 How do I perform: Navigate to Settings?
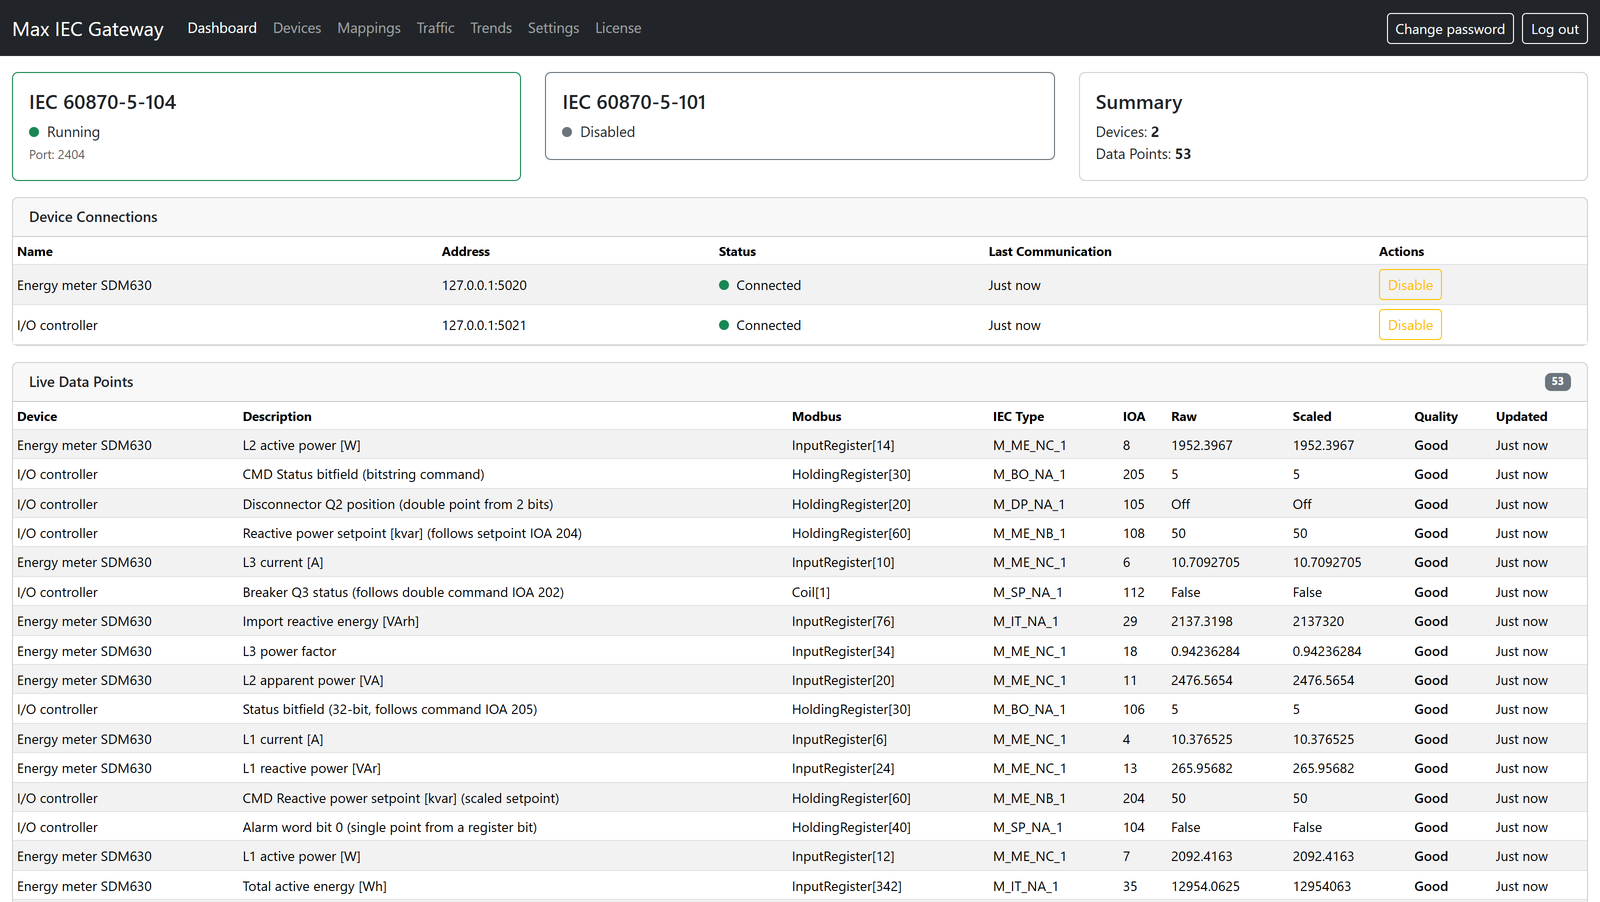pos(553,28)
